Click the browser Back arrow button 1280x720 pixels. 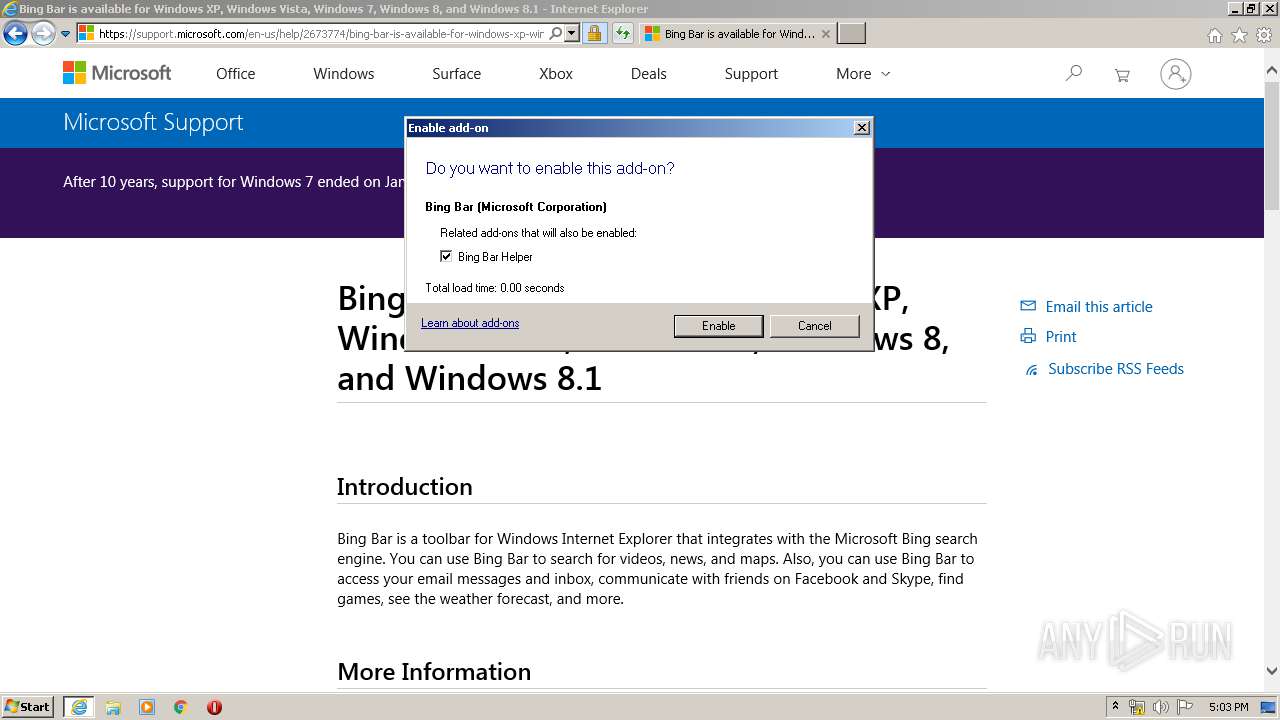click(x=15, y=34)
